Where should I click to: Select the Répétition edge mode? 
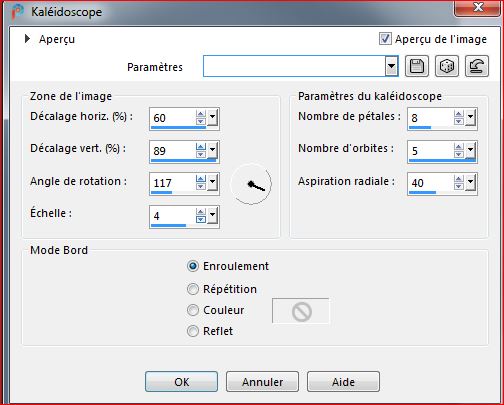(x=193, y=289)
